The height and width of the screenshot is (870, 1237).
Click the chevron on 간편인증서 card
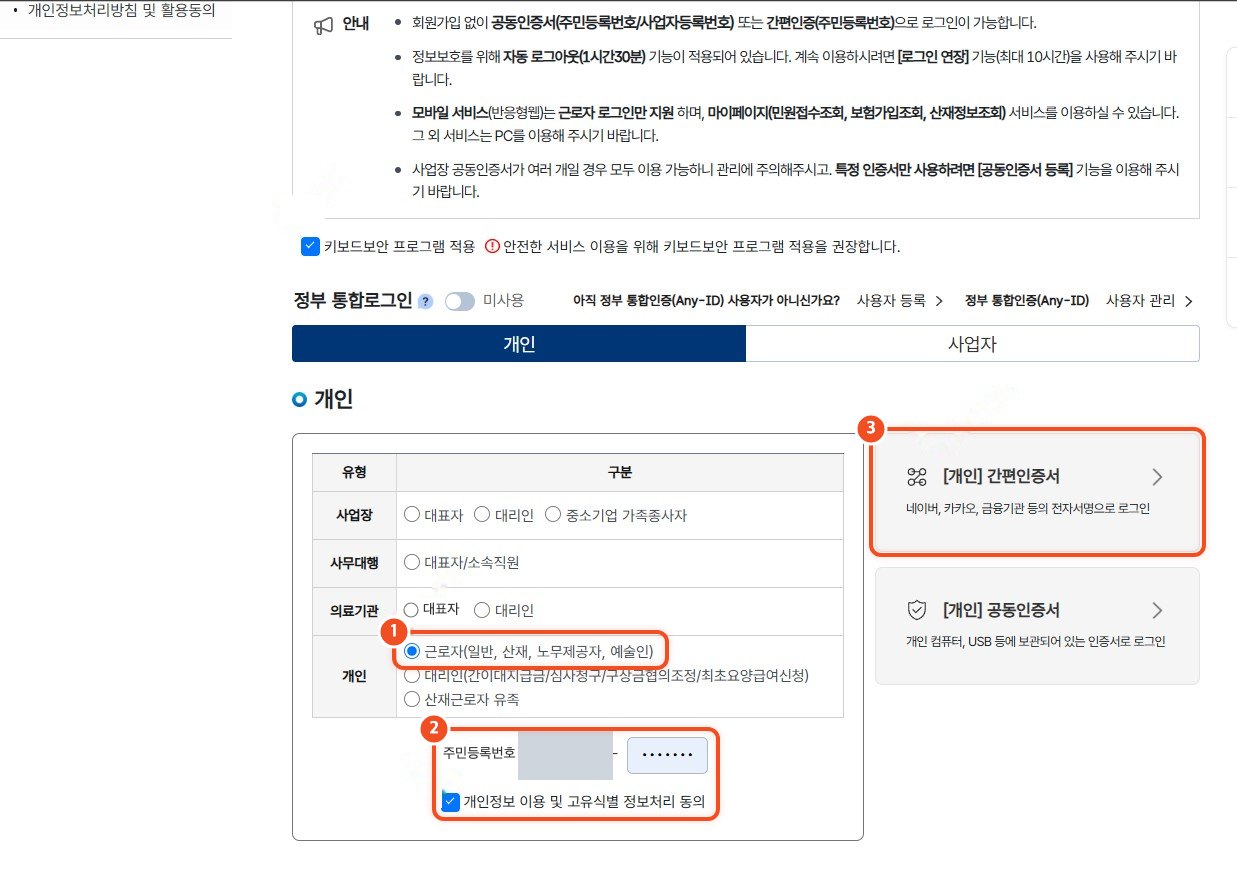(1157, 476)
